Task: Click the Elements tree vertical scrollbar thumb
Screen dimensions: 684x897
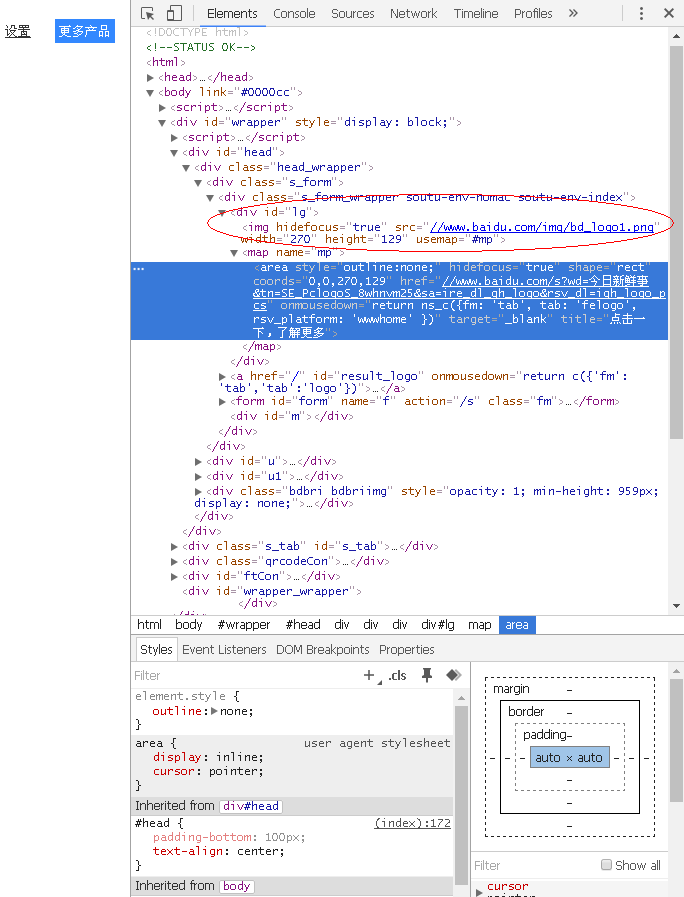Action: pos(676,242)
